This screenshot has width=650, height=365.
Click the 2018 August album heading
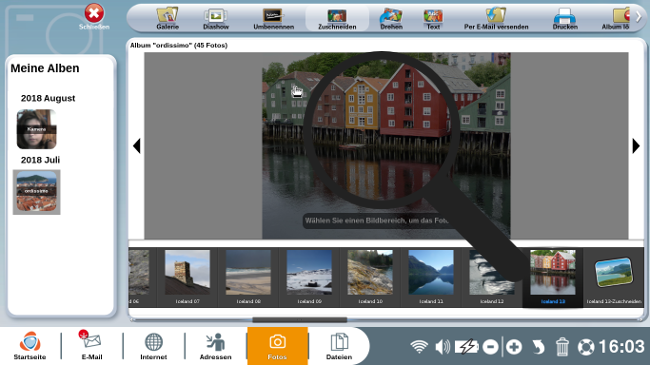(48, 98)
